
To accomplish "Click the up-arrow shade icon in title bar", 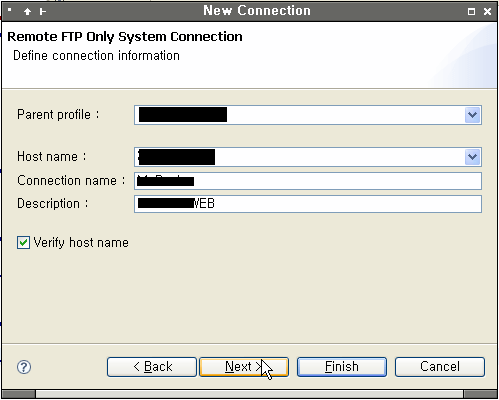I will tap(27, 12).
